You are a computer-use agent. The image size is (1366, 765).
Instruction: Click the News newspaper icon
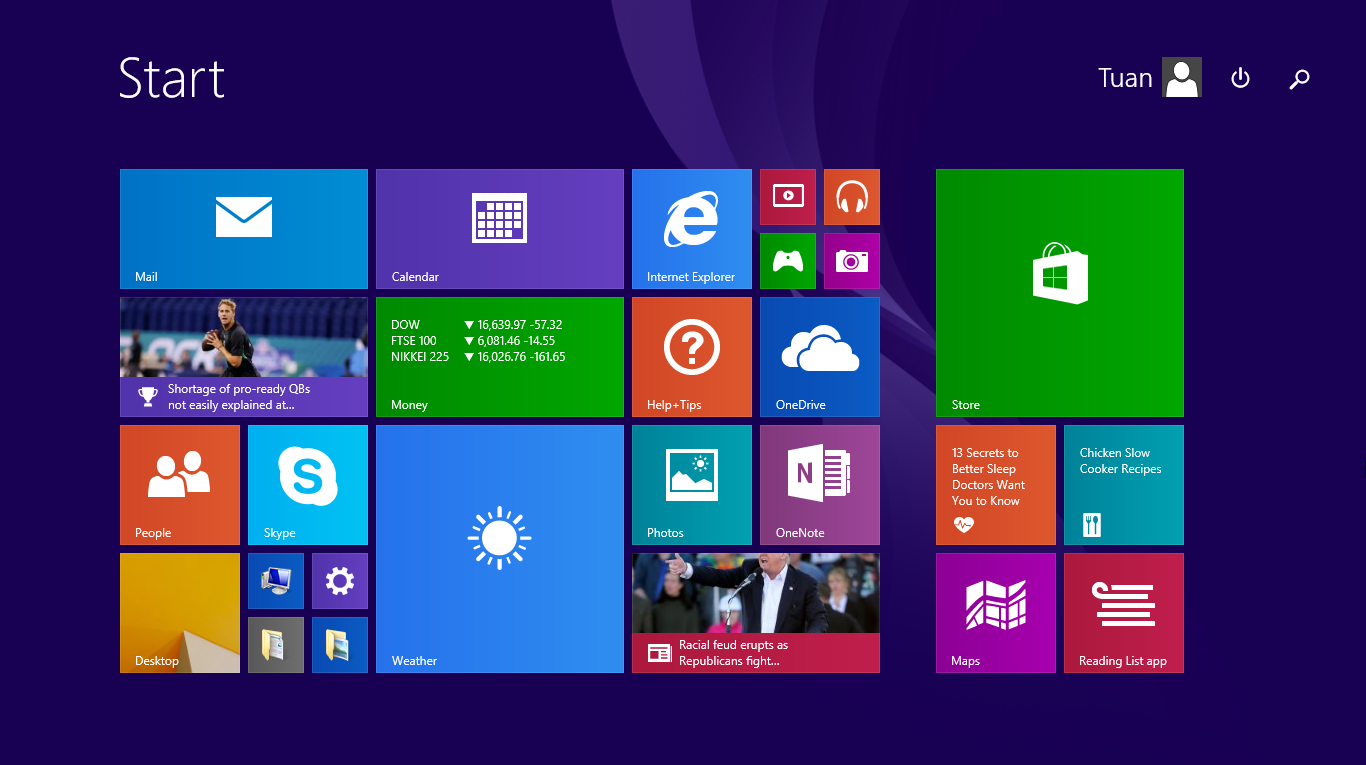(x=659, y=653)
